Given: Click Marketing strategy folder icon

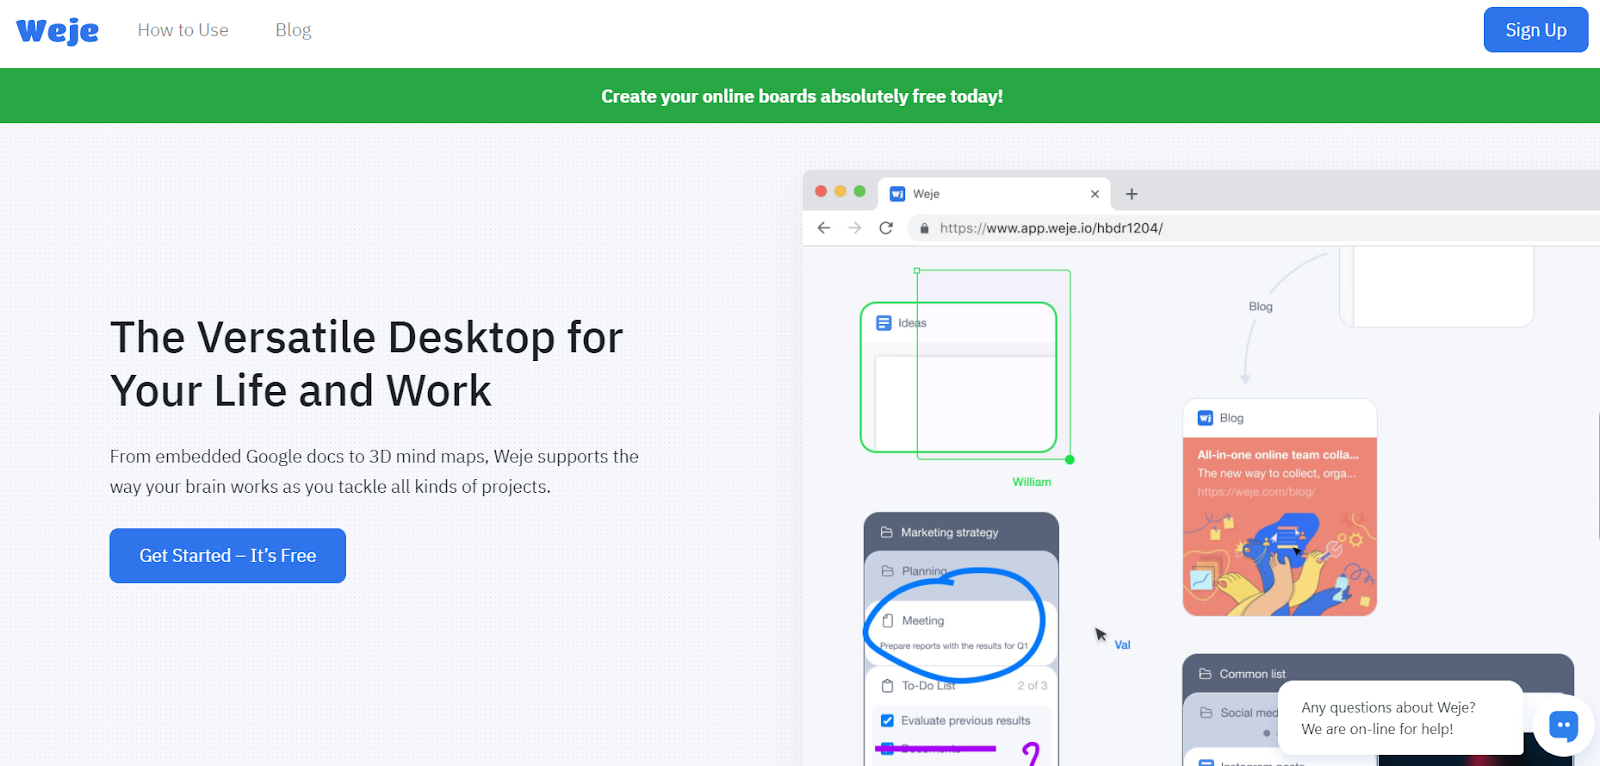Looking at the screenshot, I should 886,532.
